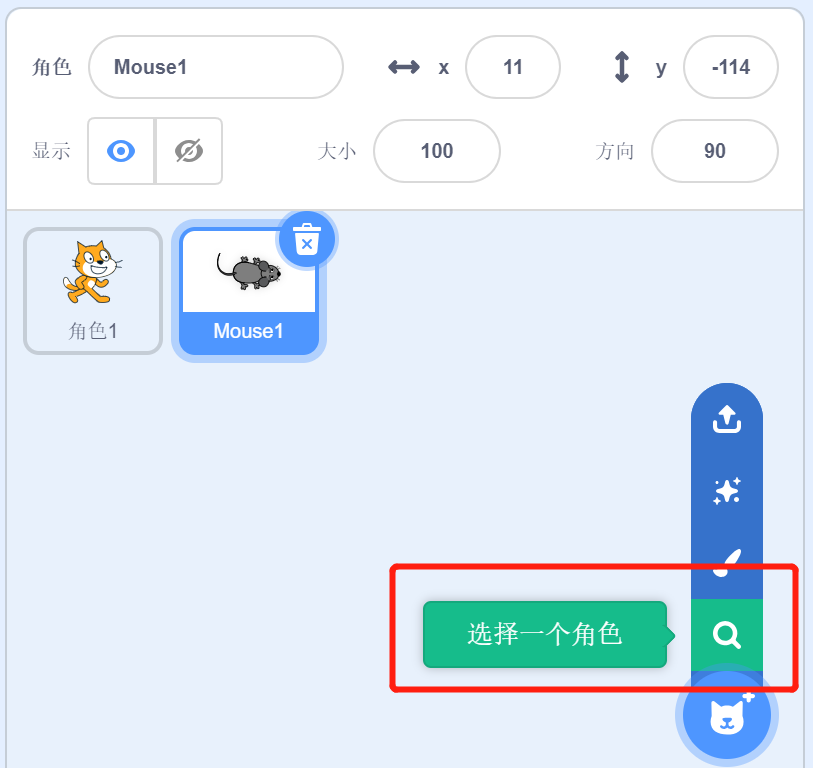Click the magnifier choose sprite icon
Viewport: 813px width, 768px height.
(726, 635)
